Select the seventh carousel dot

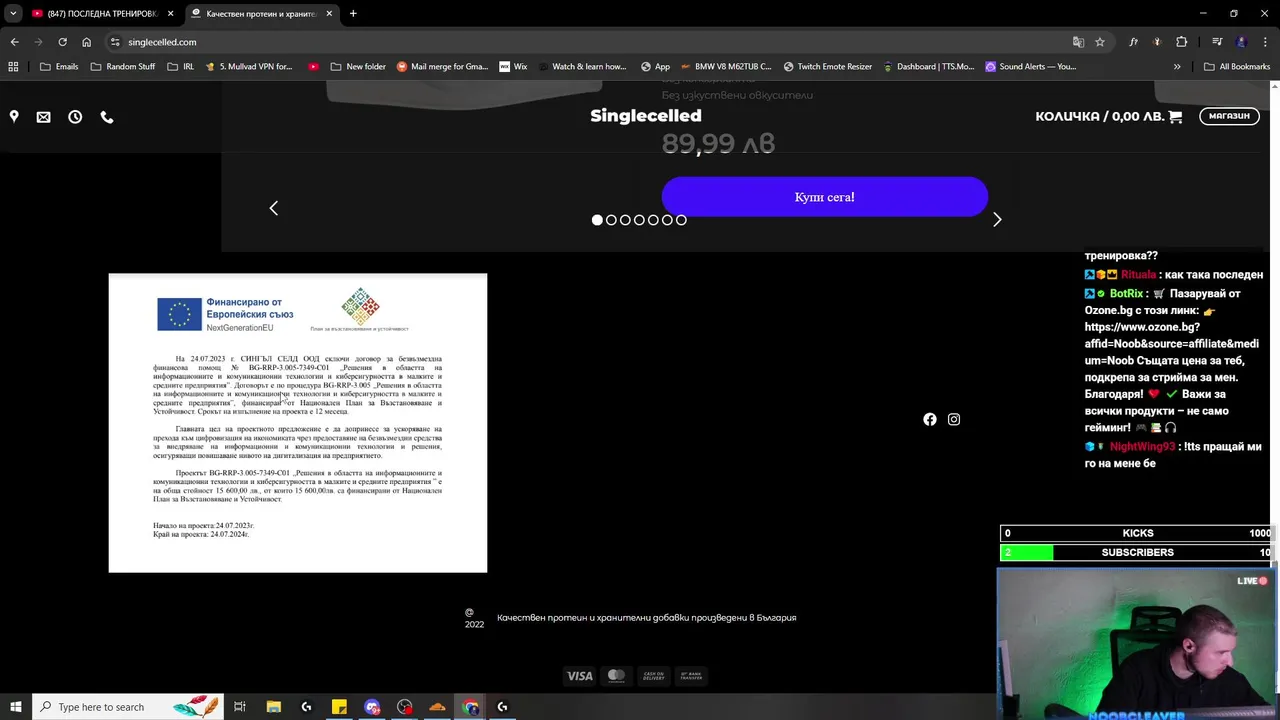click(681, 220)
